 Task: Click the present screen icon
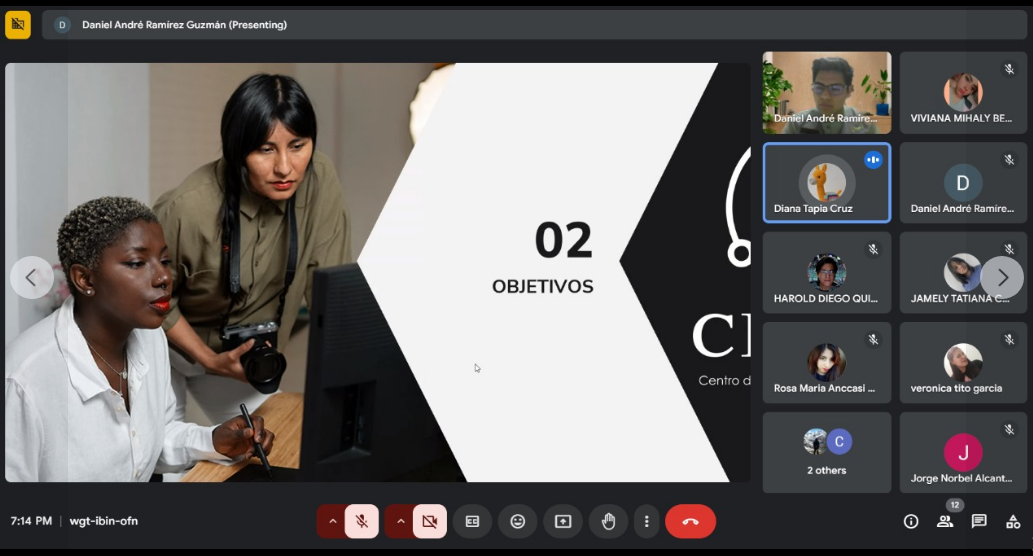563,521
